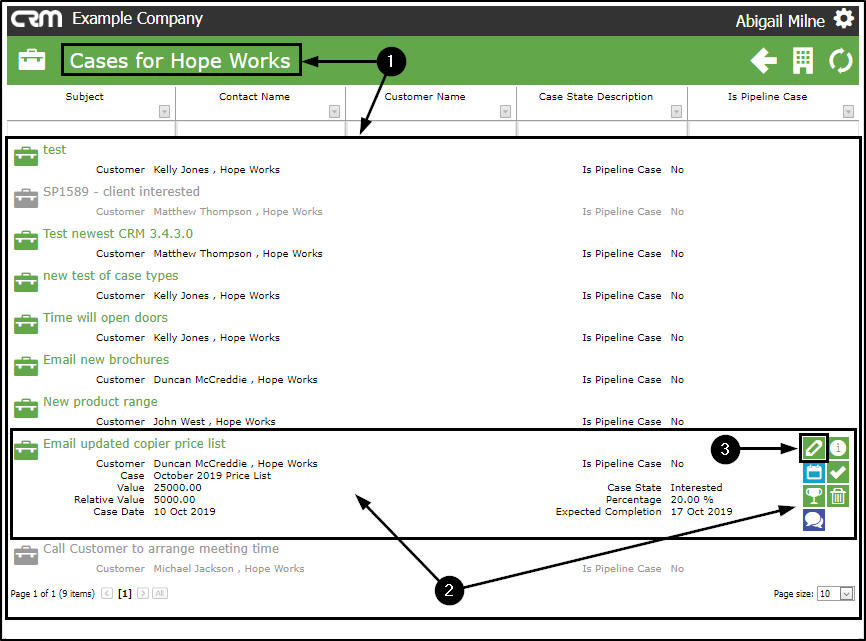Click 'John West , Hope Works' customer text
Viewport: 866px width, 641px height.
pos(214,421)
